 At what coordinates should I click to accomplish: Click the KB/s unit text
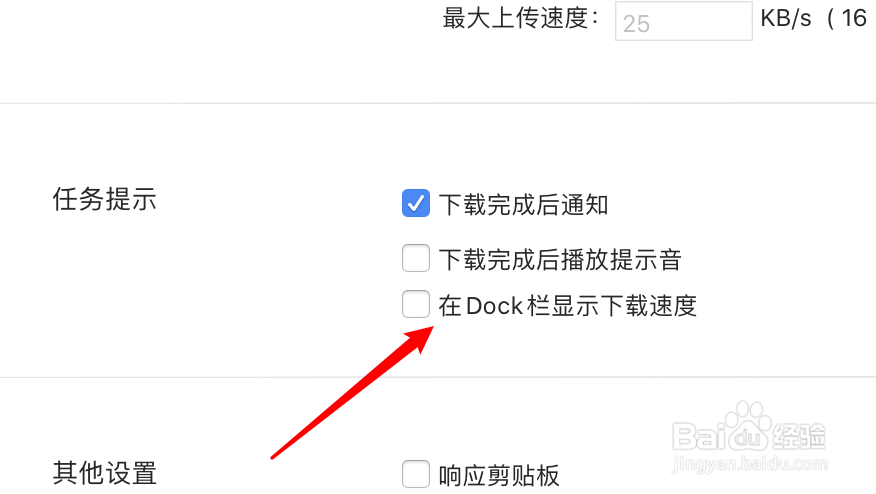tap(785, 18)
